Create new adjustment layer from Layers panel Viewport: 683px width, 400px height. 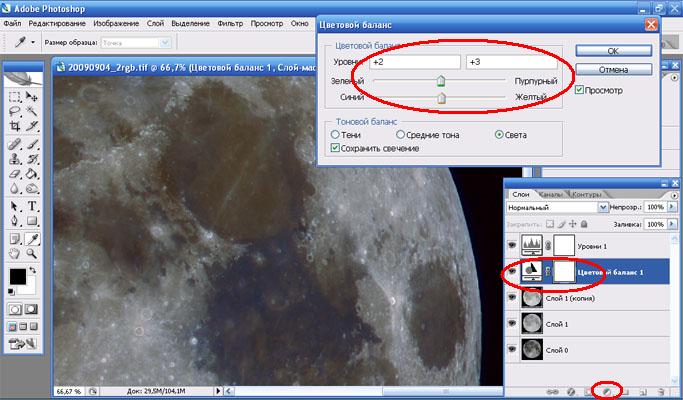[607, 392]
